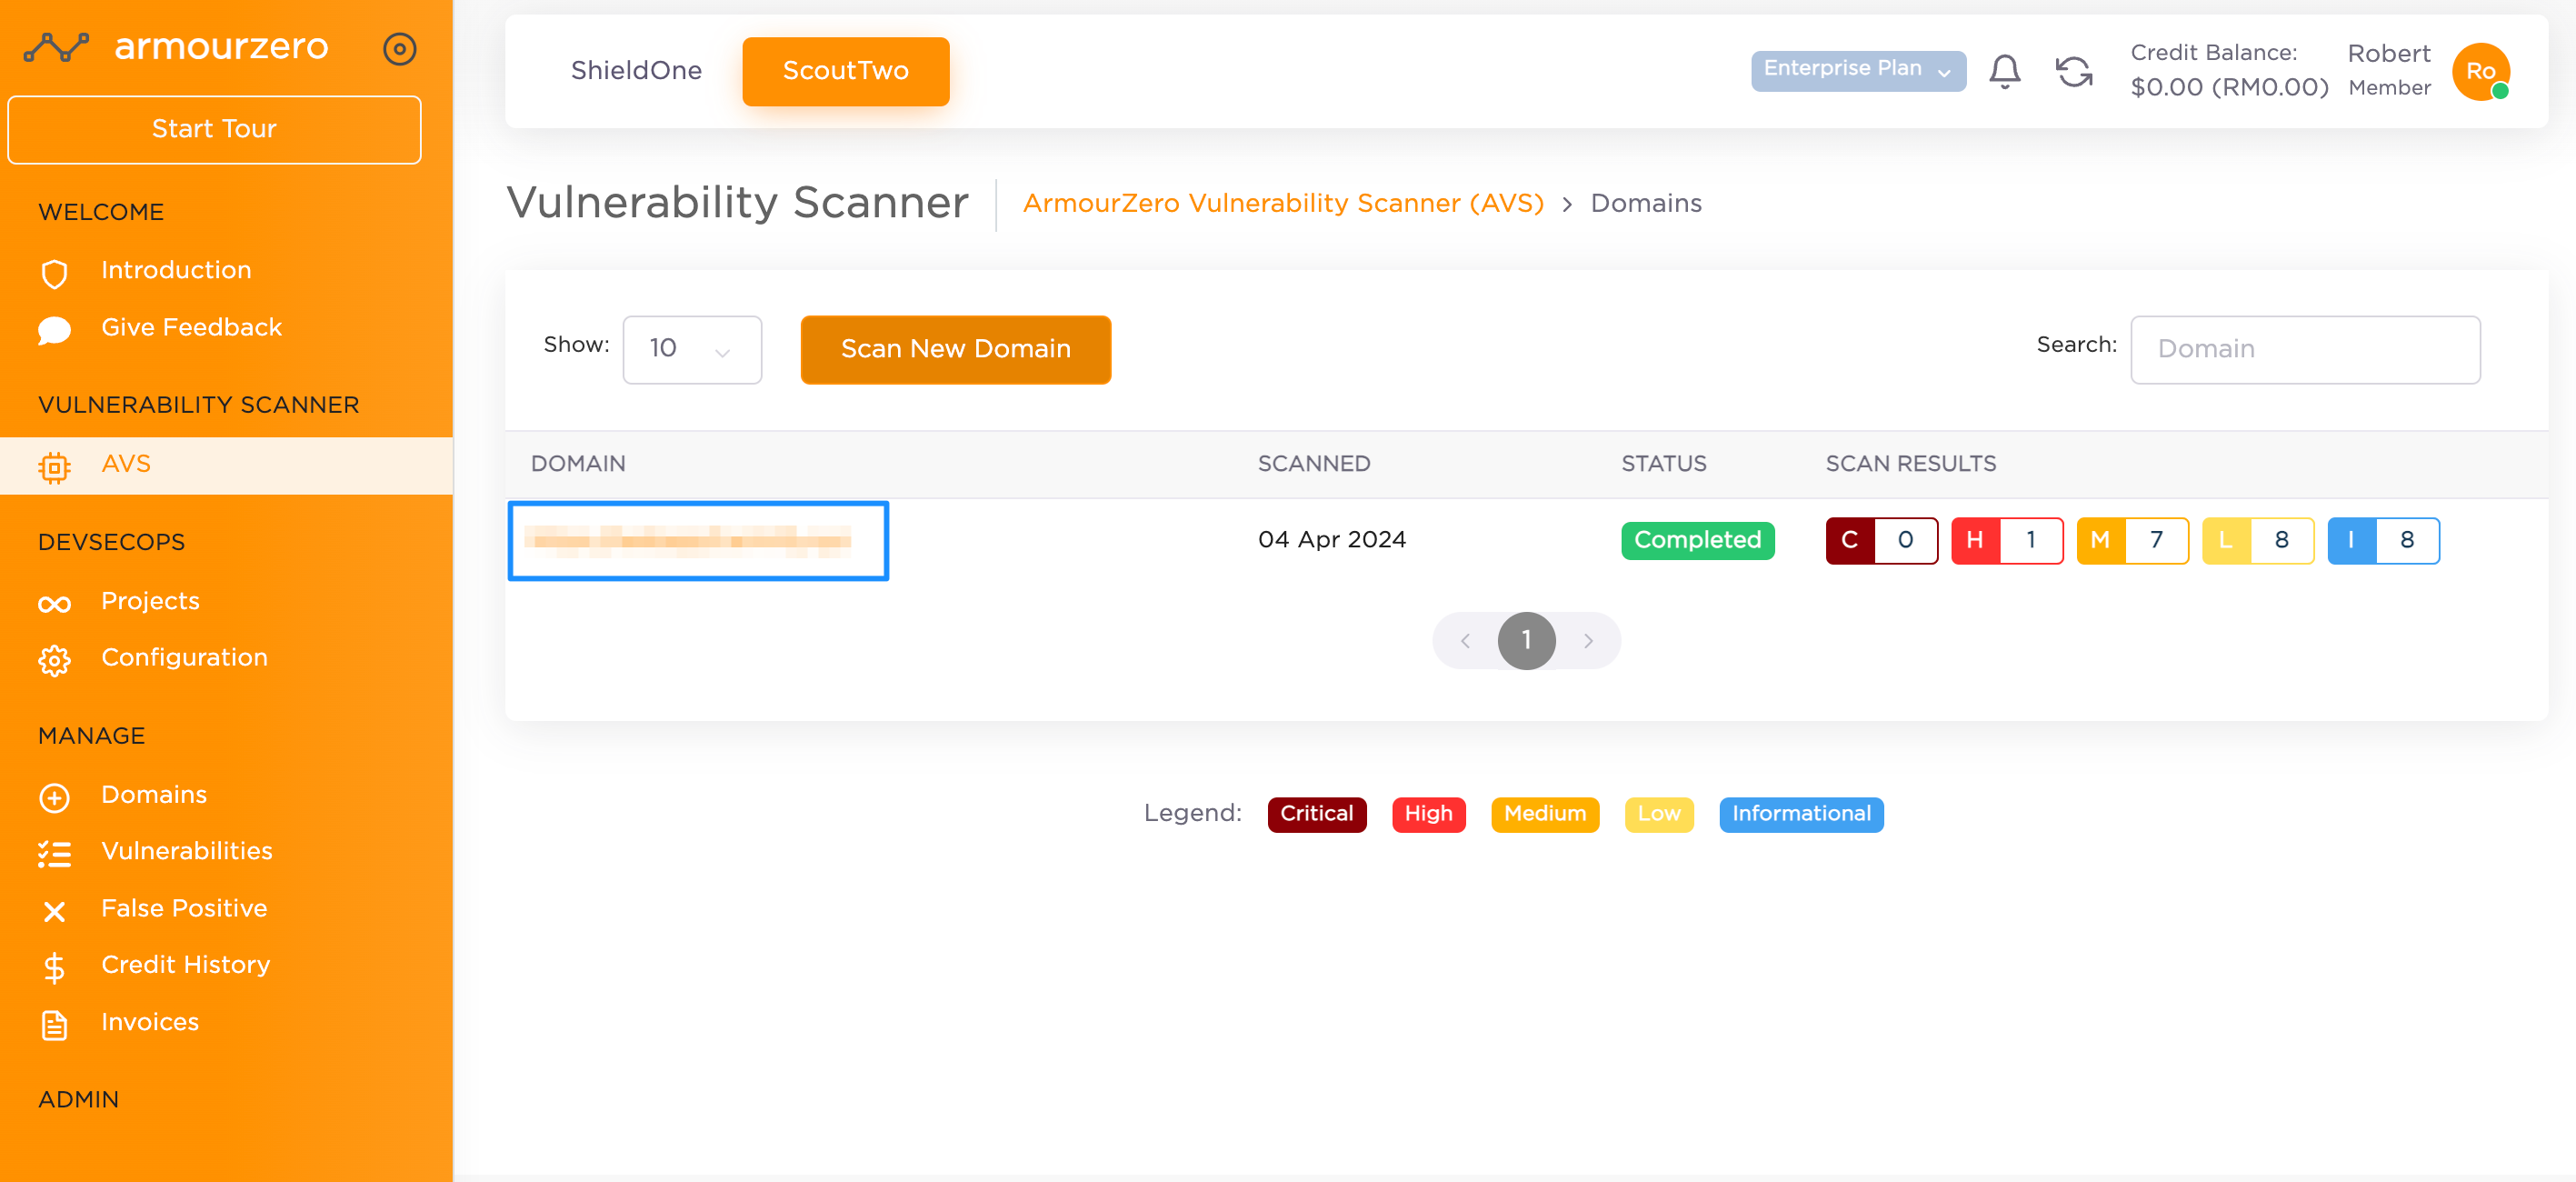The image size is (2576, 1182).
Task: Click the Medium count badge showing 7
Action: pos(2132,541)
